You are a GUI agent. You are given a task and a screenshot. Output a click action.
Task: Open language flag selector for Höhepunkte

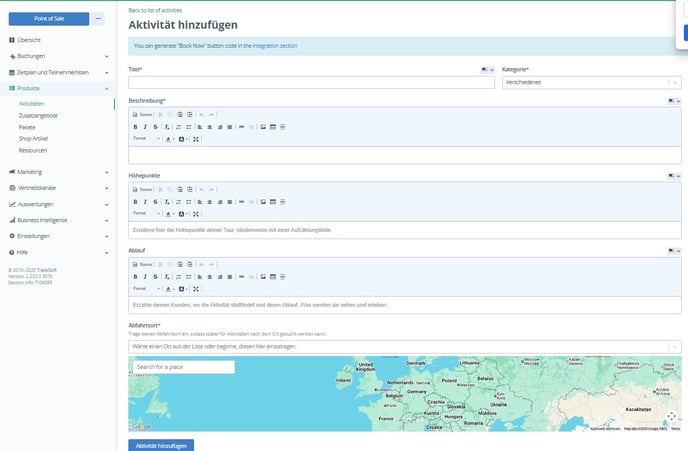coord(674,176)
